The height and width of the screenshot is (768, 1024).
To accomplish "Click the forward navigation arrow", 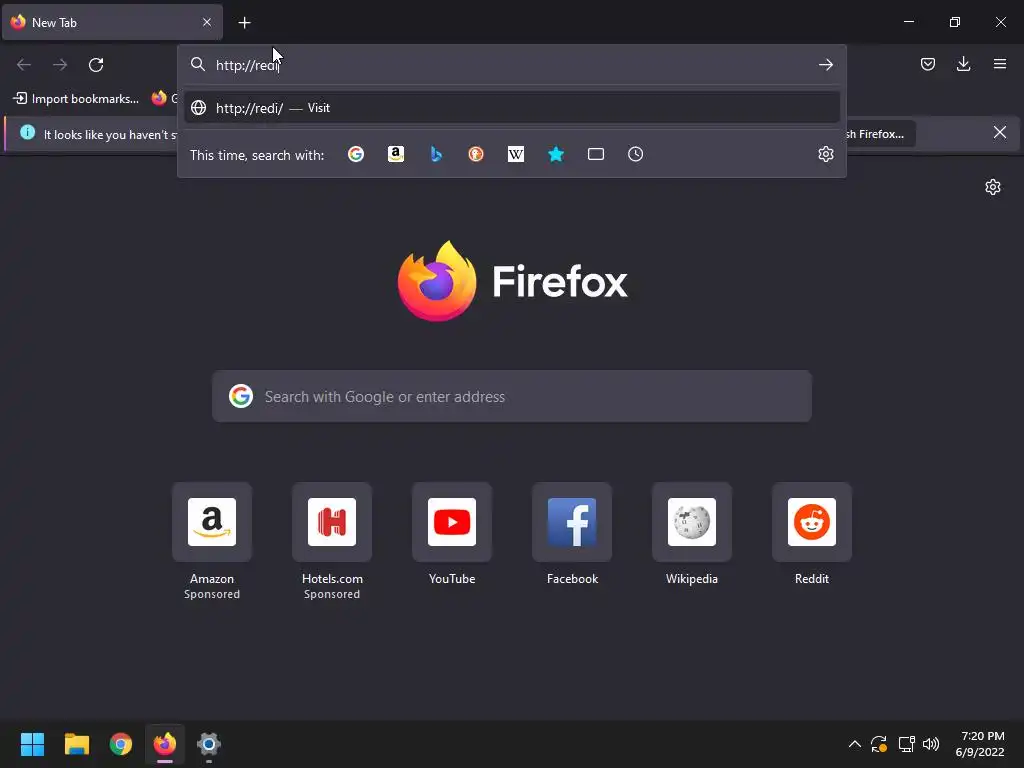I will [60, 65].
